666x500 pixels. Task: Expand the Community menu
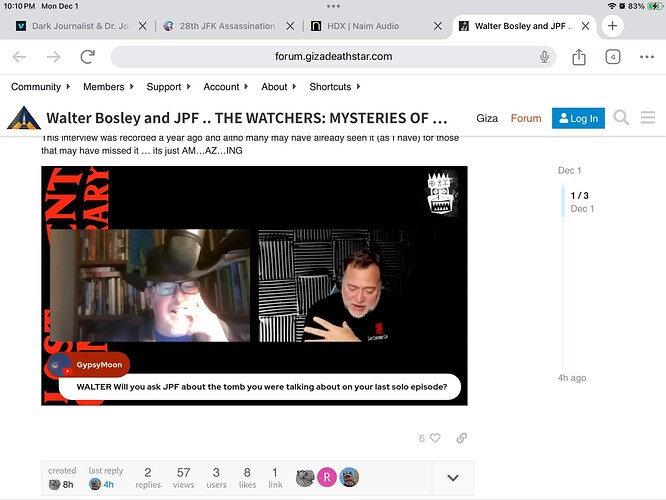point(39,87)
